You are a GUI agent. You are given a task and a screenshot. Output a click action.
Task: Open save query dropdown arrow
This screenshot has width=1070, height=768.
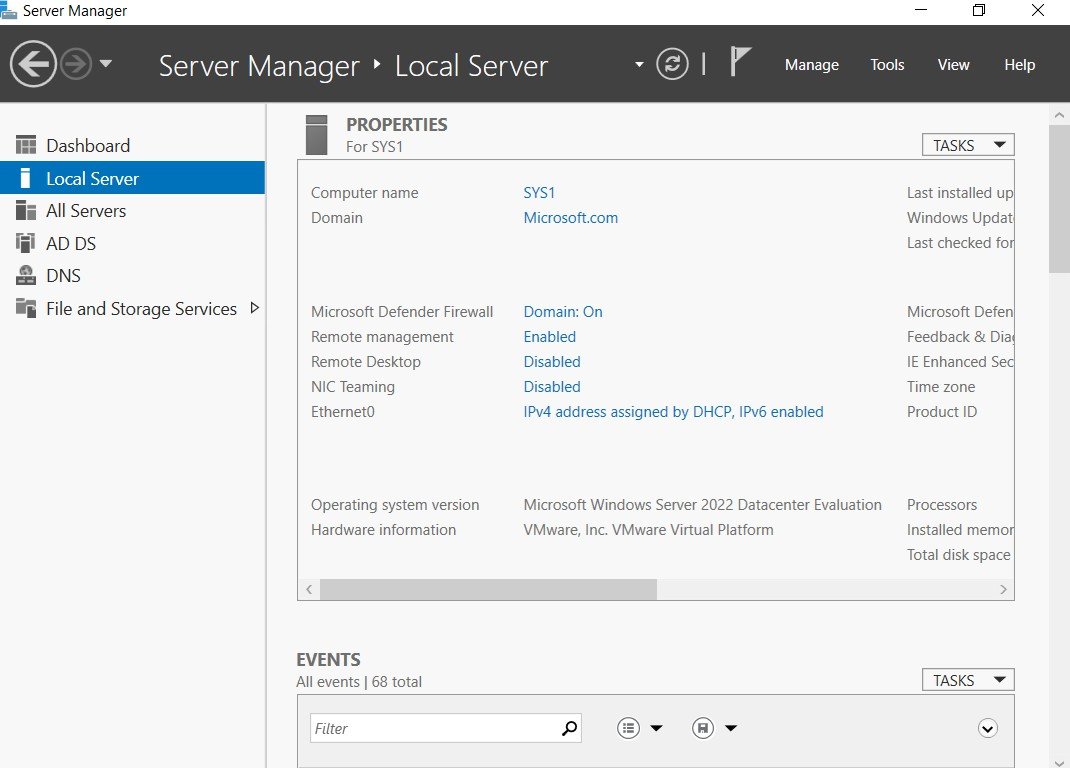click(x=731, y=728)
